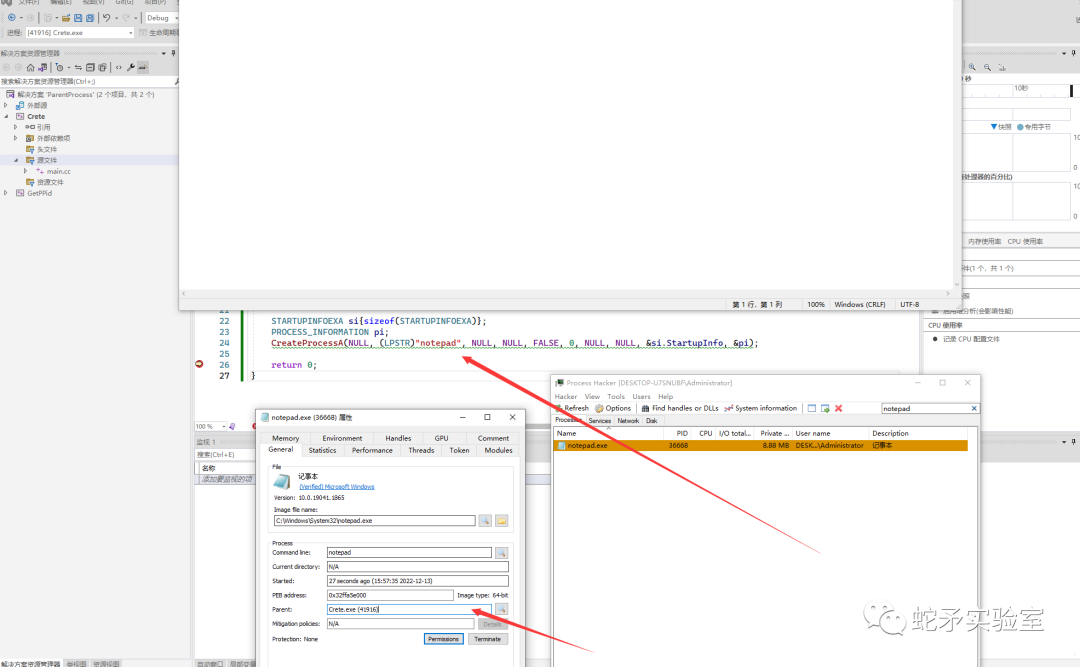Open Options in Process Hacker toolbar
1080x667 pixels.
(x=613, y=408)
